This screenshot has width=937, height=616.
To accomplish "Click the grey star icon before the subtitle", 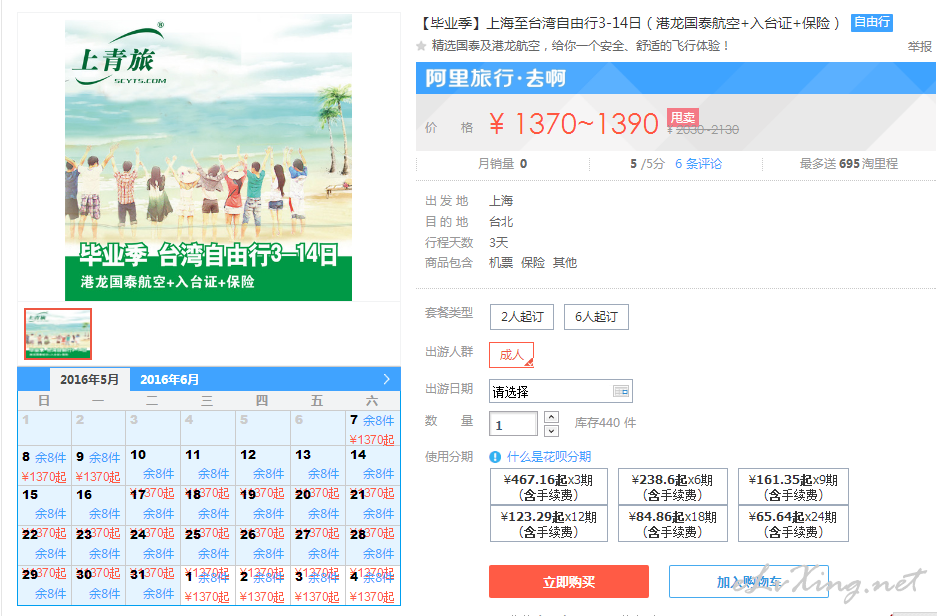I will click(421, 46).
